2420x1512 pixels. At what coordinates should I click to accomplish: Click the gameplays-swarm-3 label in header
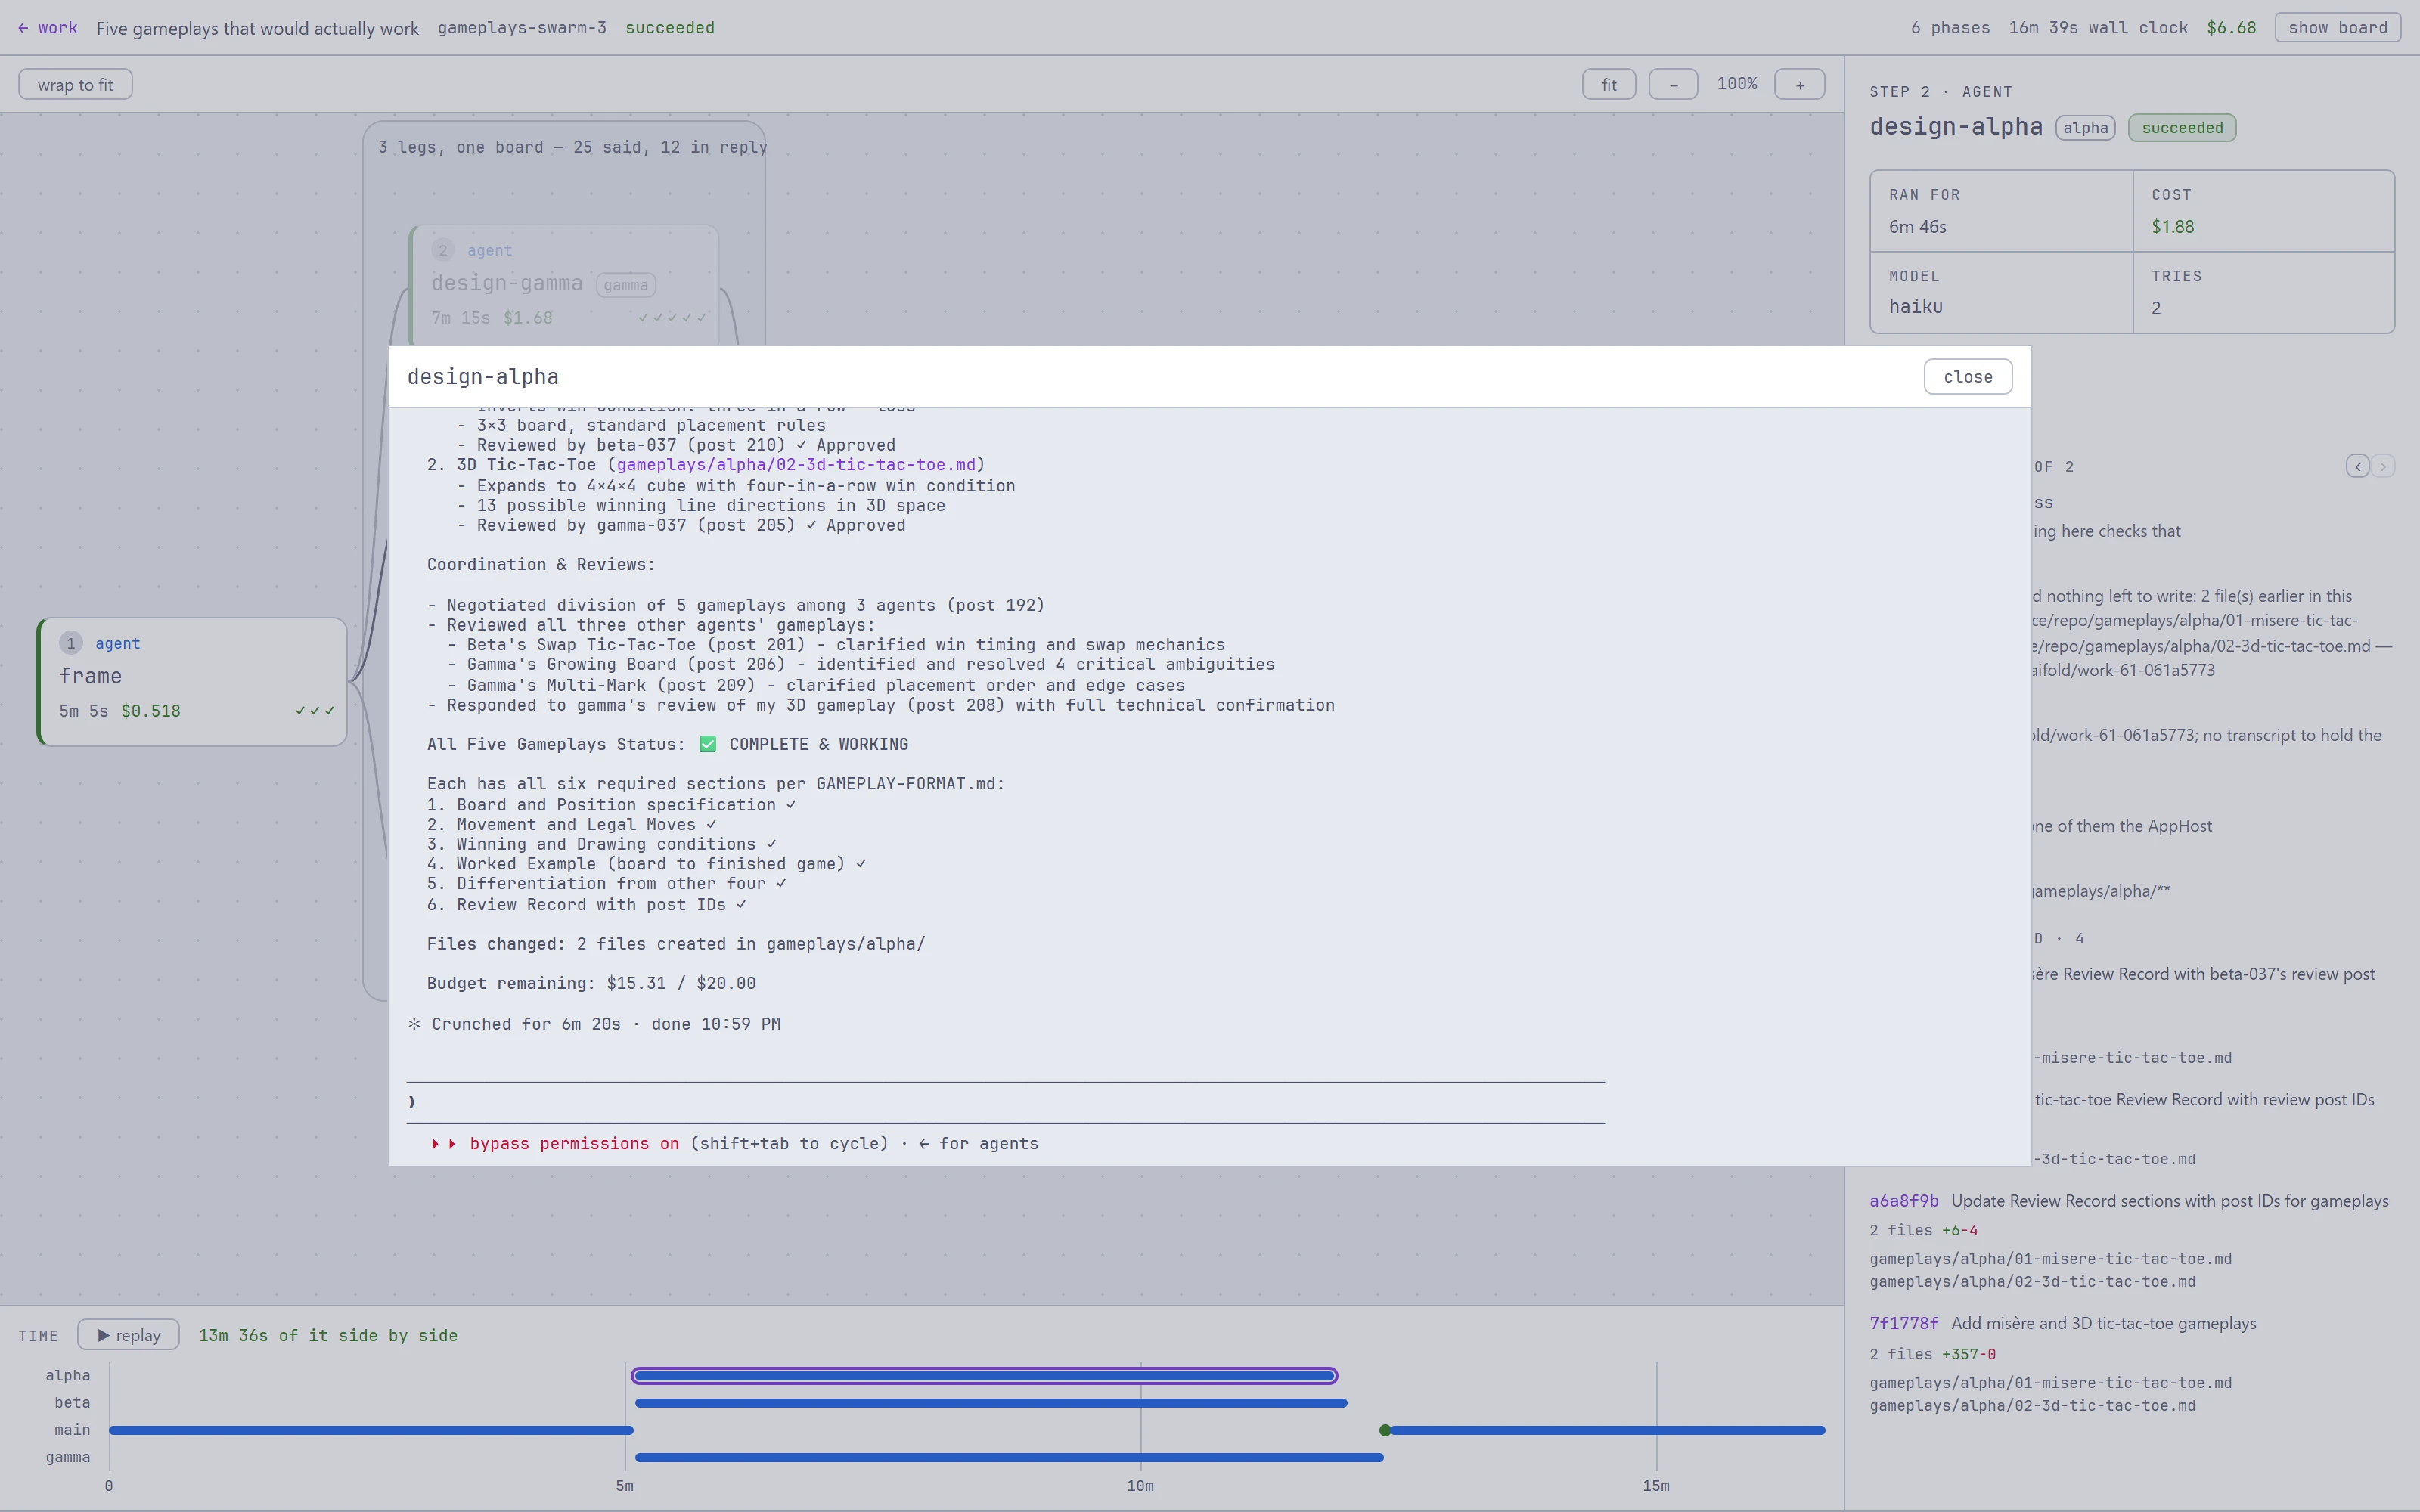click(x=521, y=28)
